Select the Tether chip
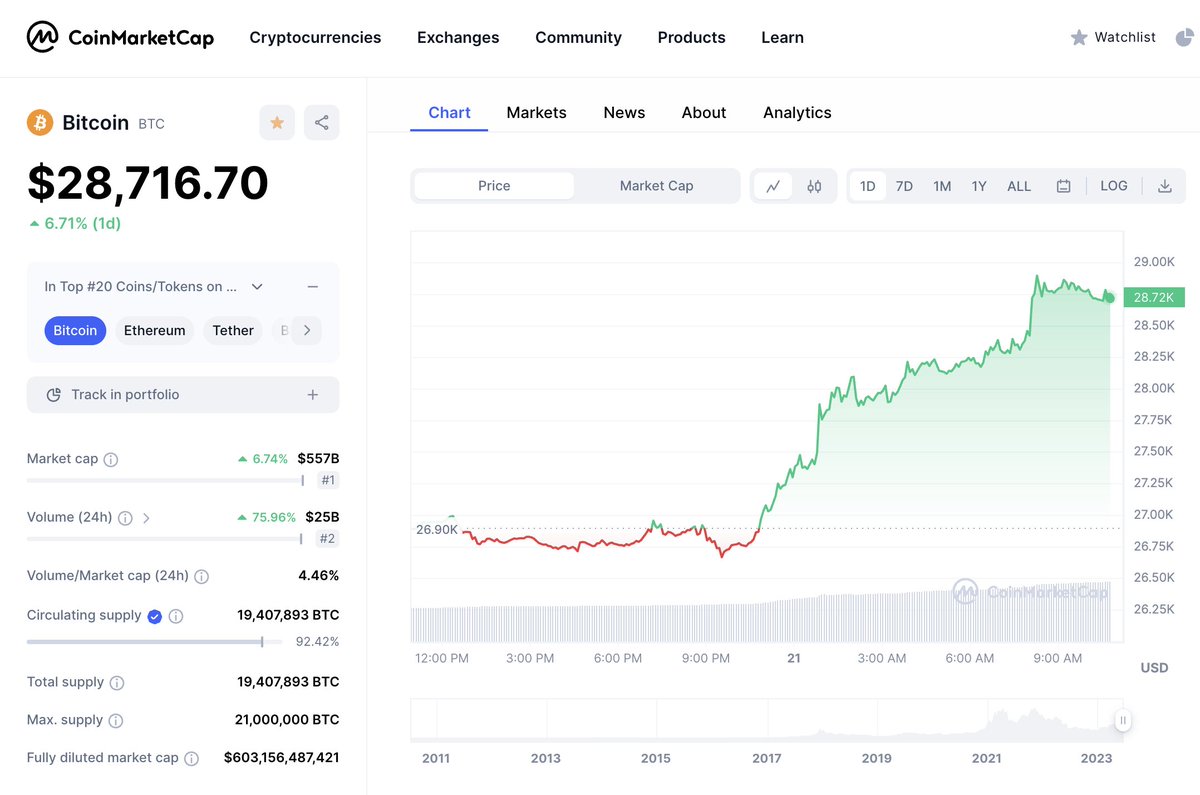This screenshot has height=795, width=1200. point(233,331)
